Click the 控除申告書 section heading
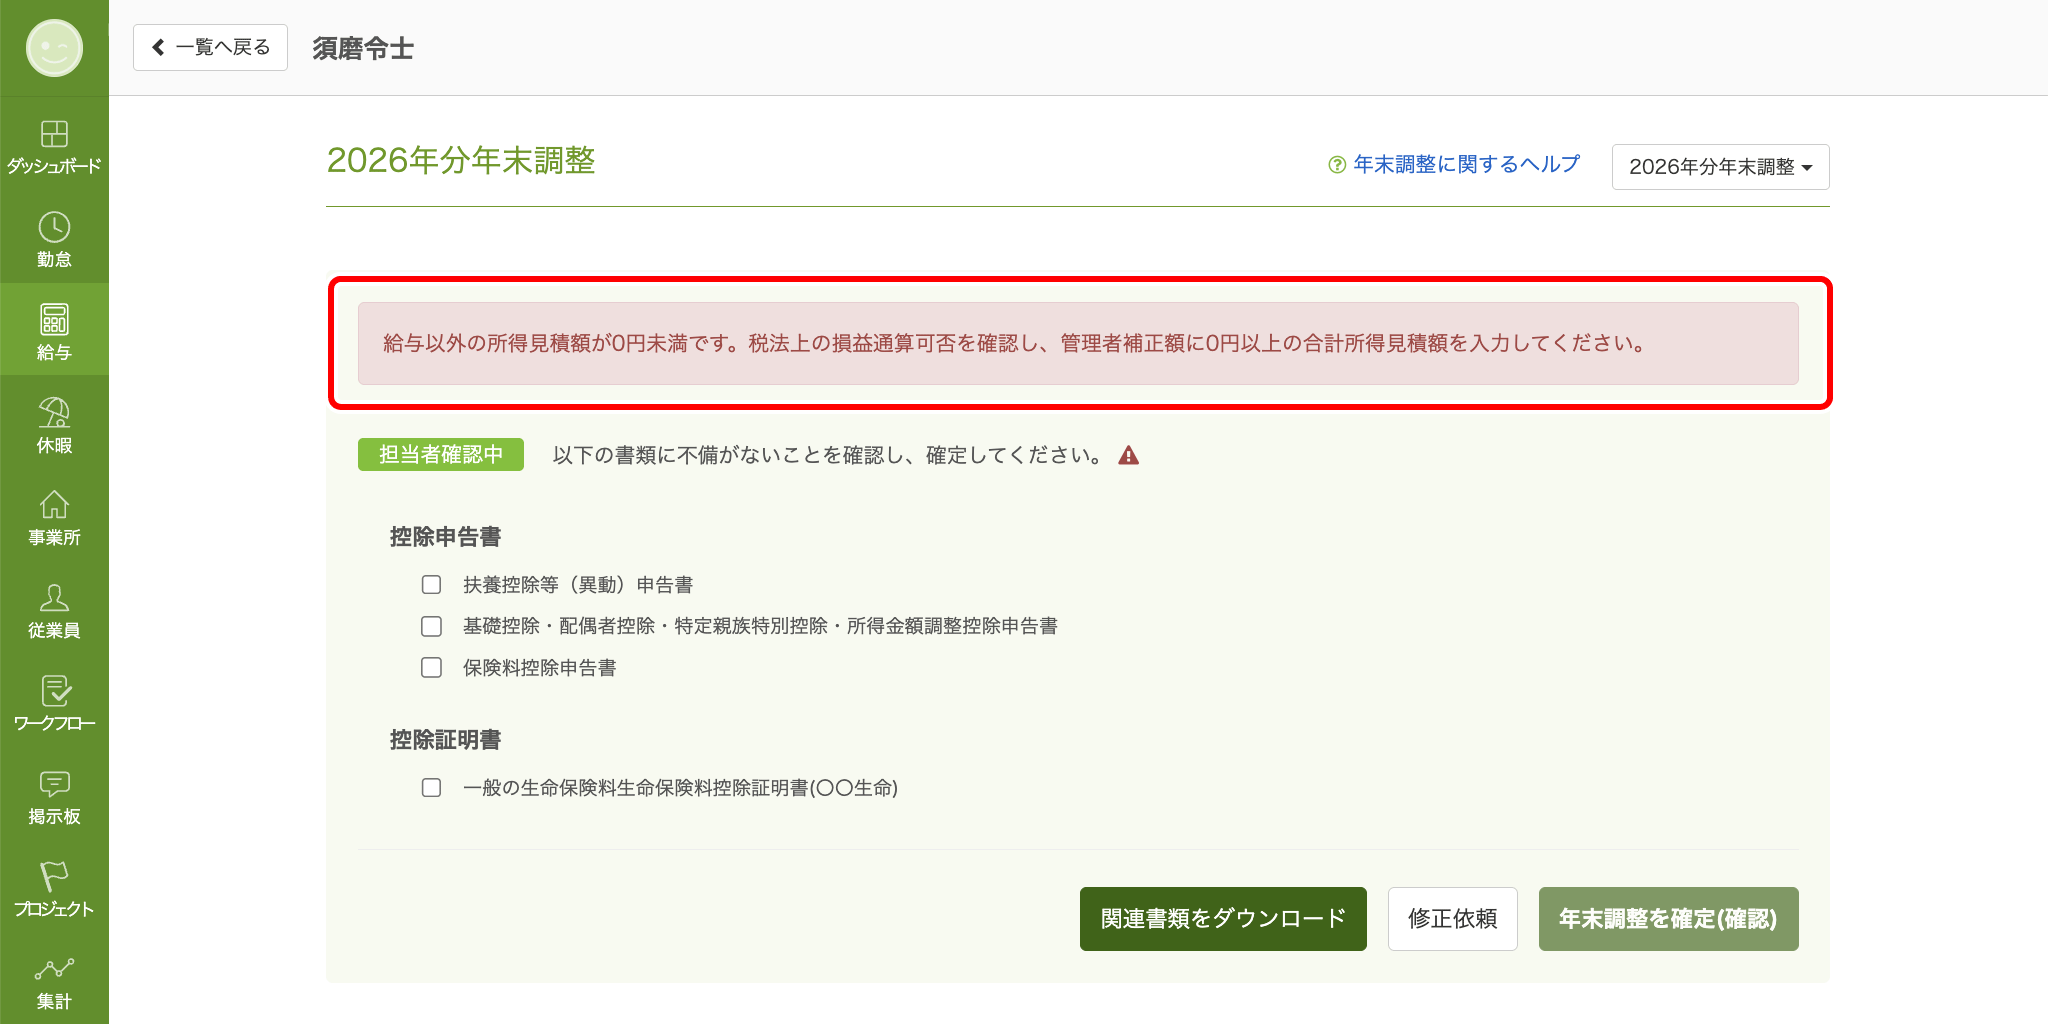 click(x=445, y=537)
